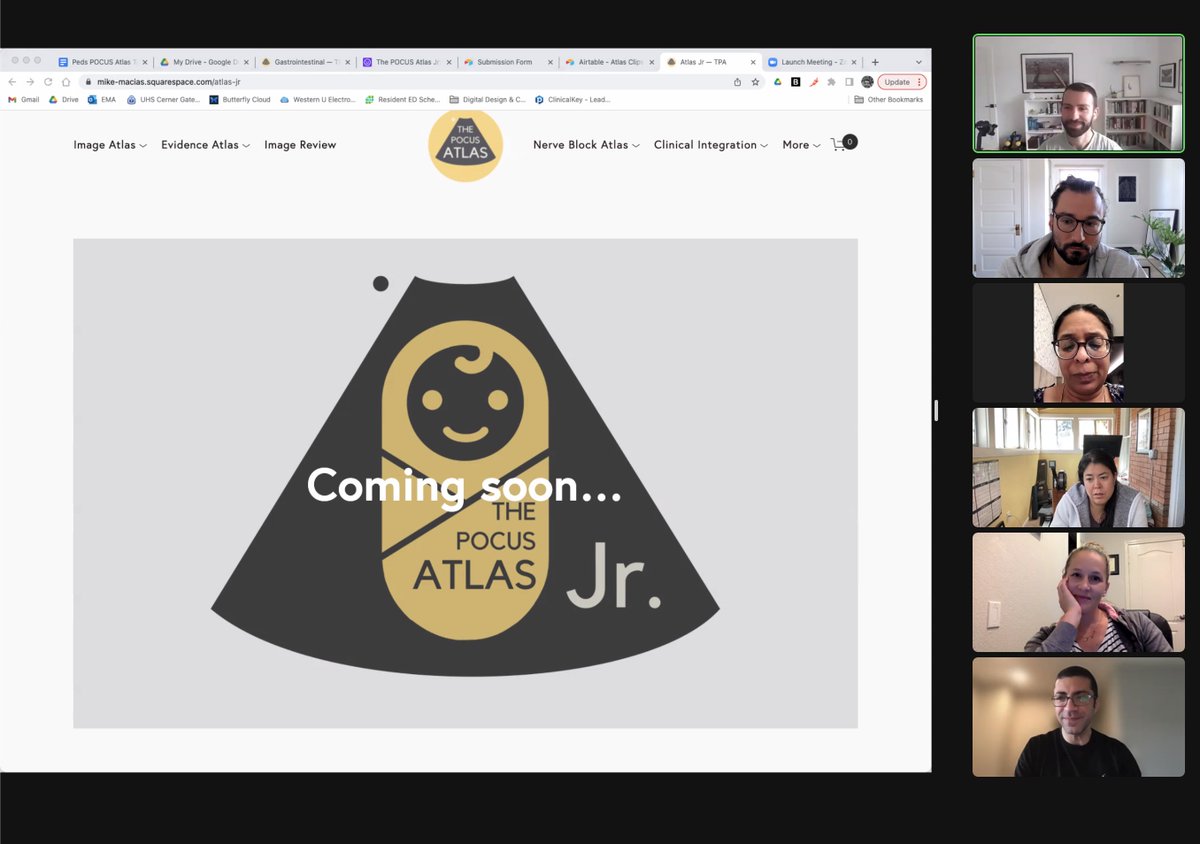The height and width of the screenshot is (844, 1200).
Task: Open the shopping cart icon
Action: tap(844, 143)
